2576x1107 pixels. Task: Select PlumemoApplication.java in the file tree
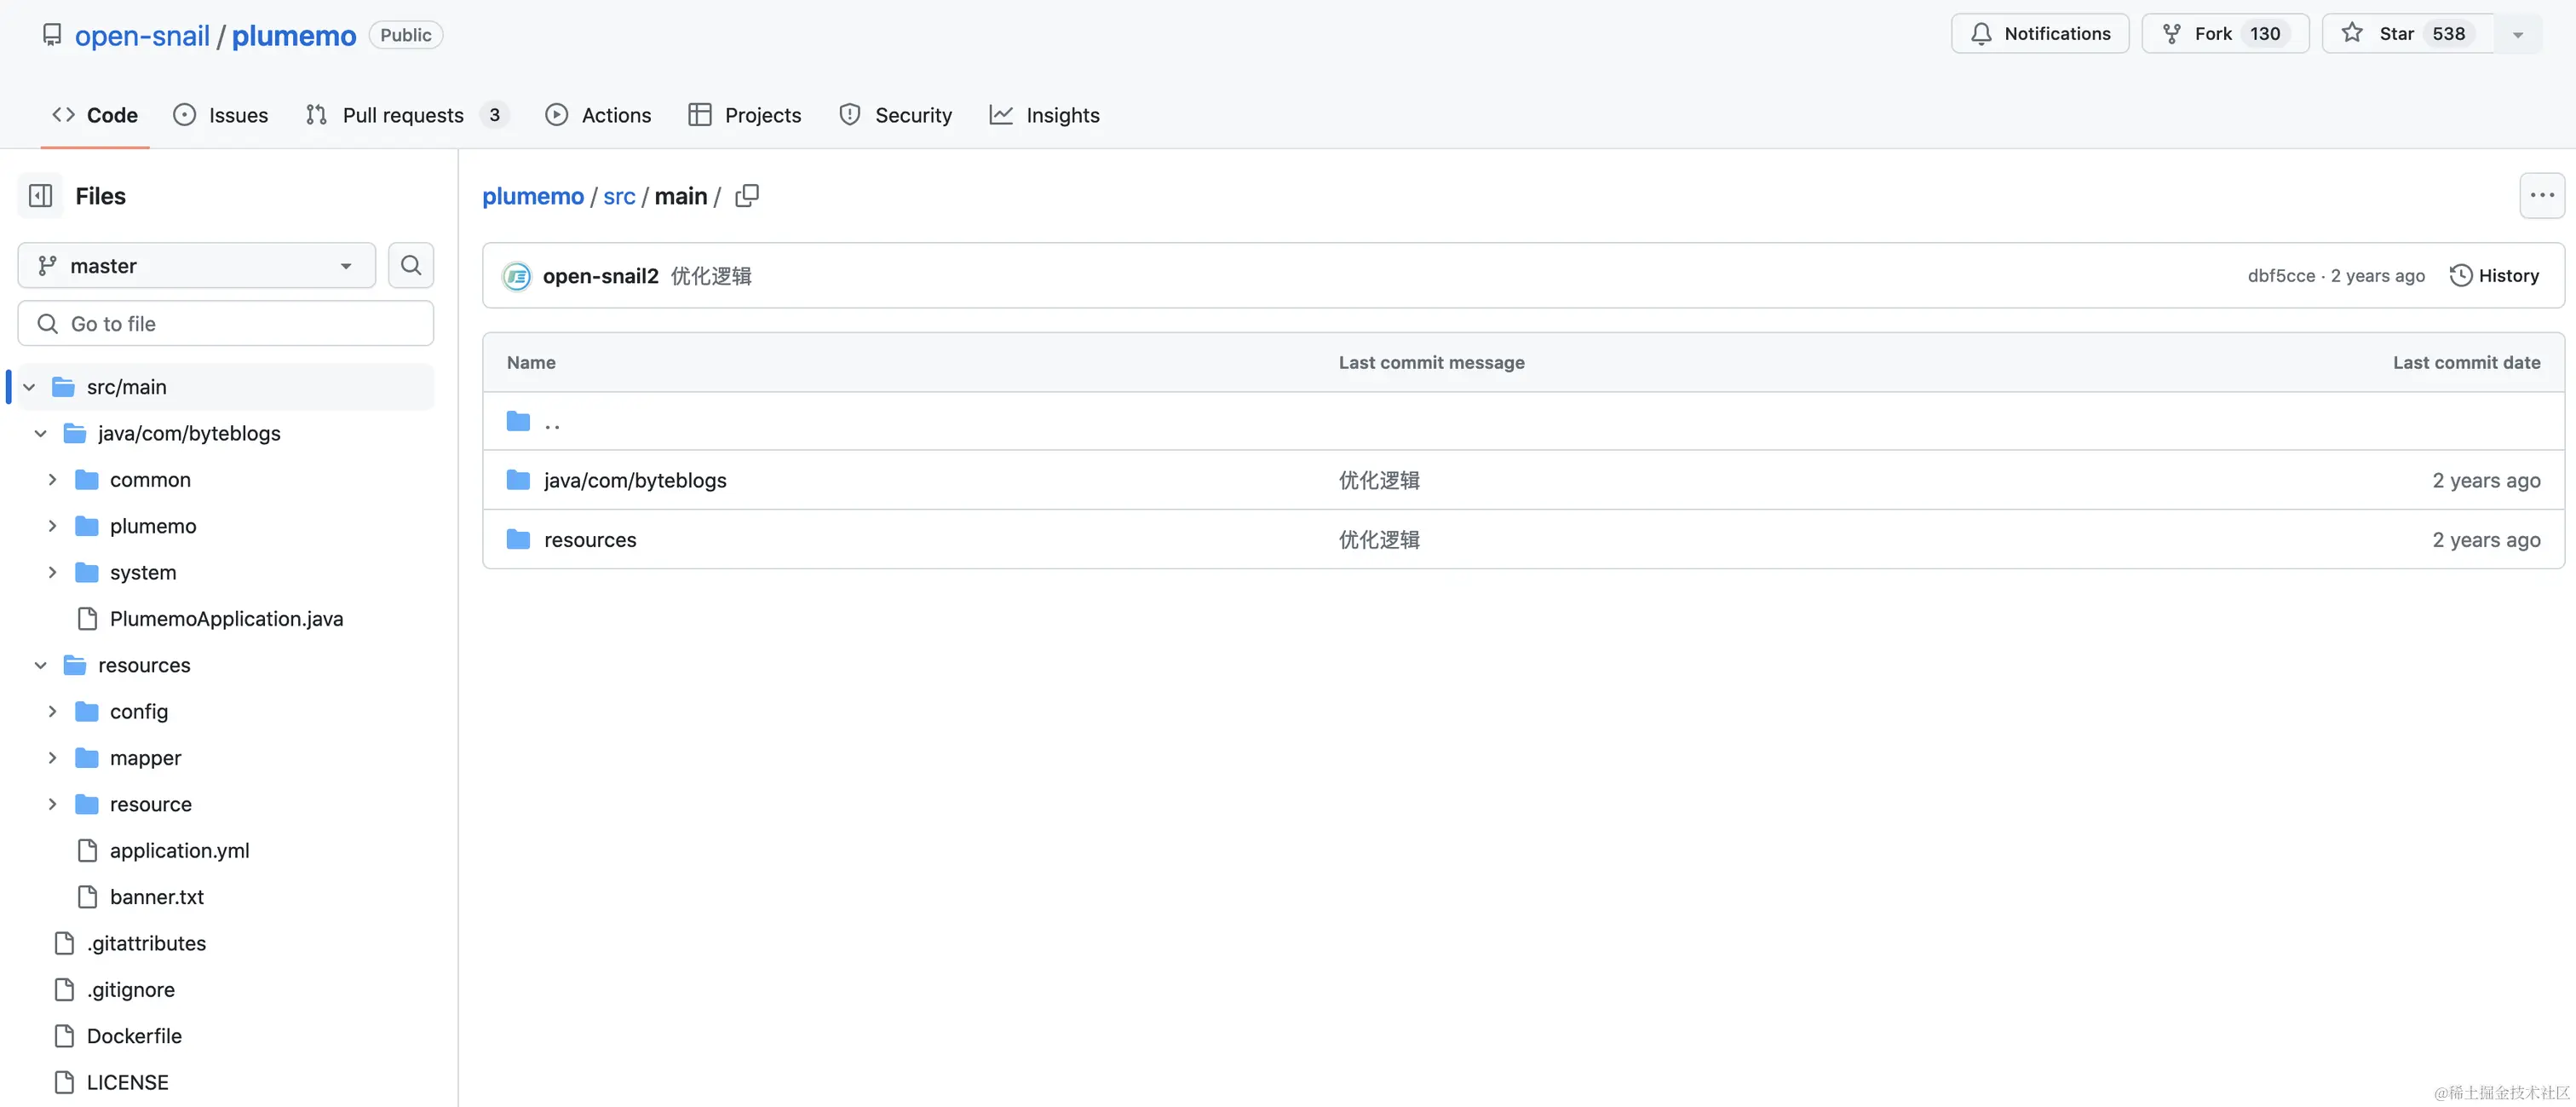pyautogui.click(x=226, y=619)
